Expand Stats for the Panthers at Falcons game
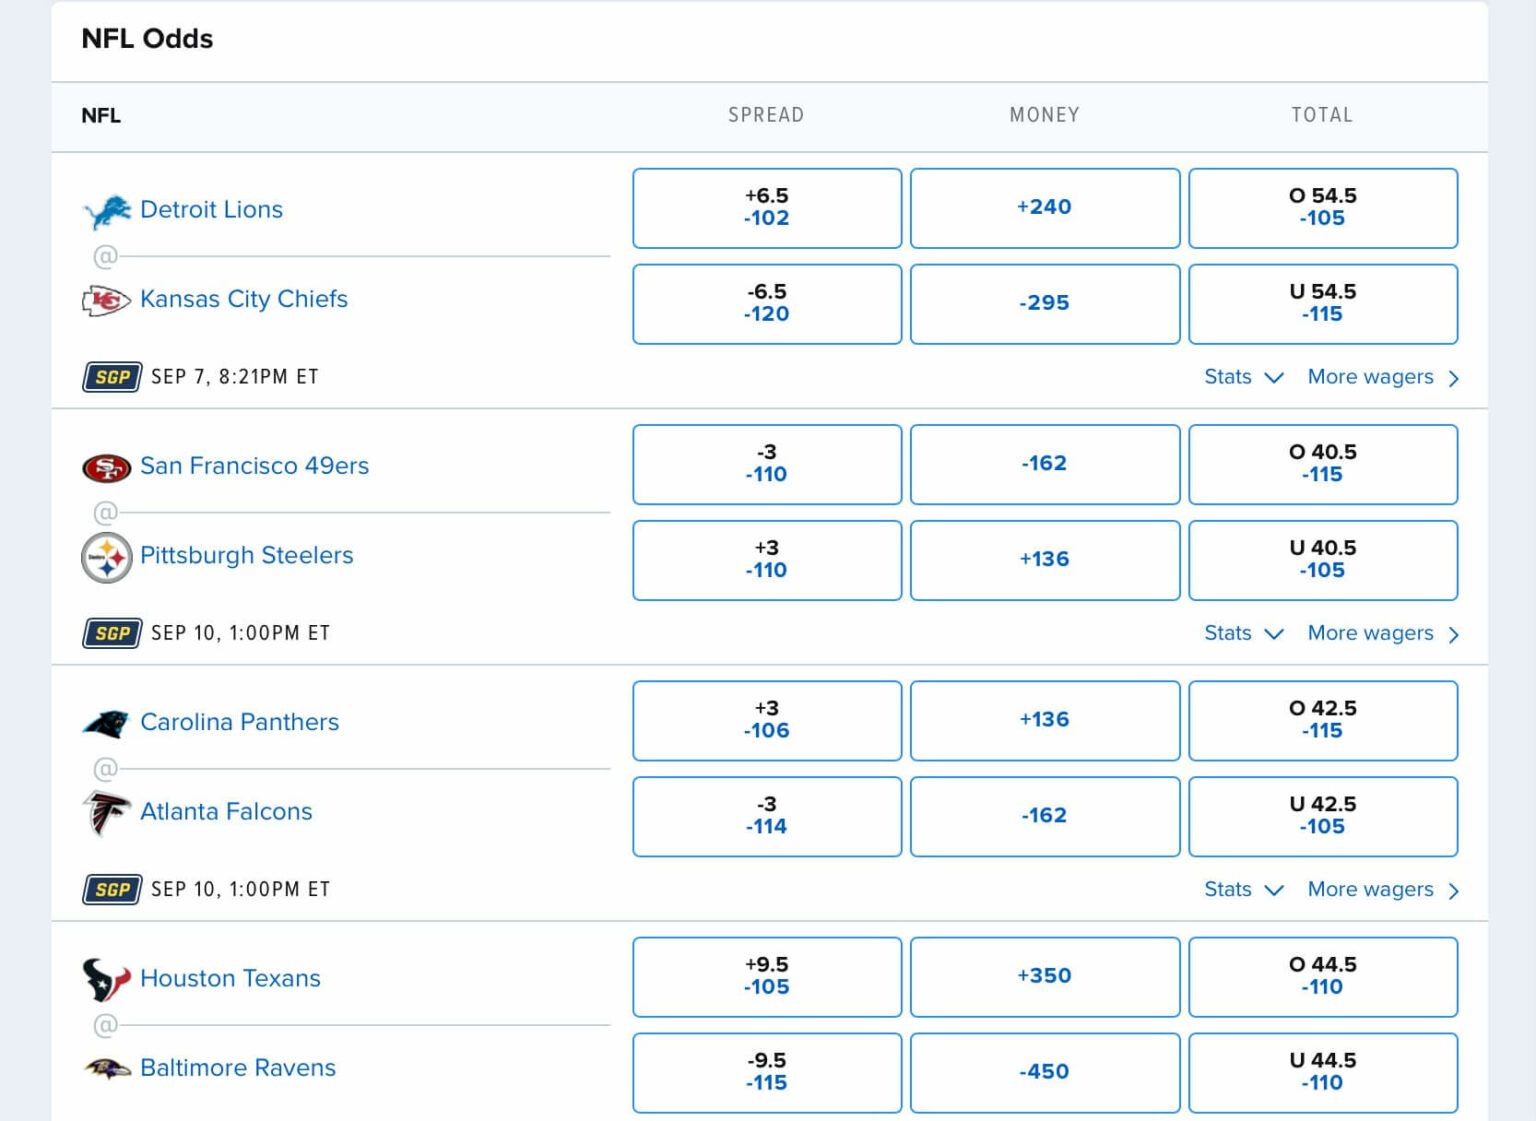Image resolution: width=1536 pixels, height=1121 pixels. coord(1243,889)
